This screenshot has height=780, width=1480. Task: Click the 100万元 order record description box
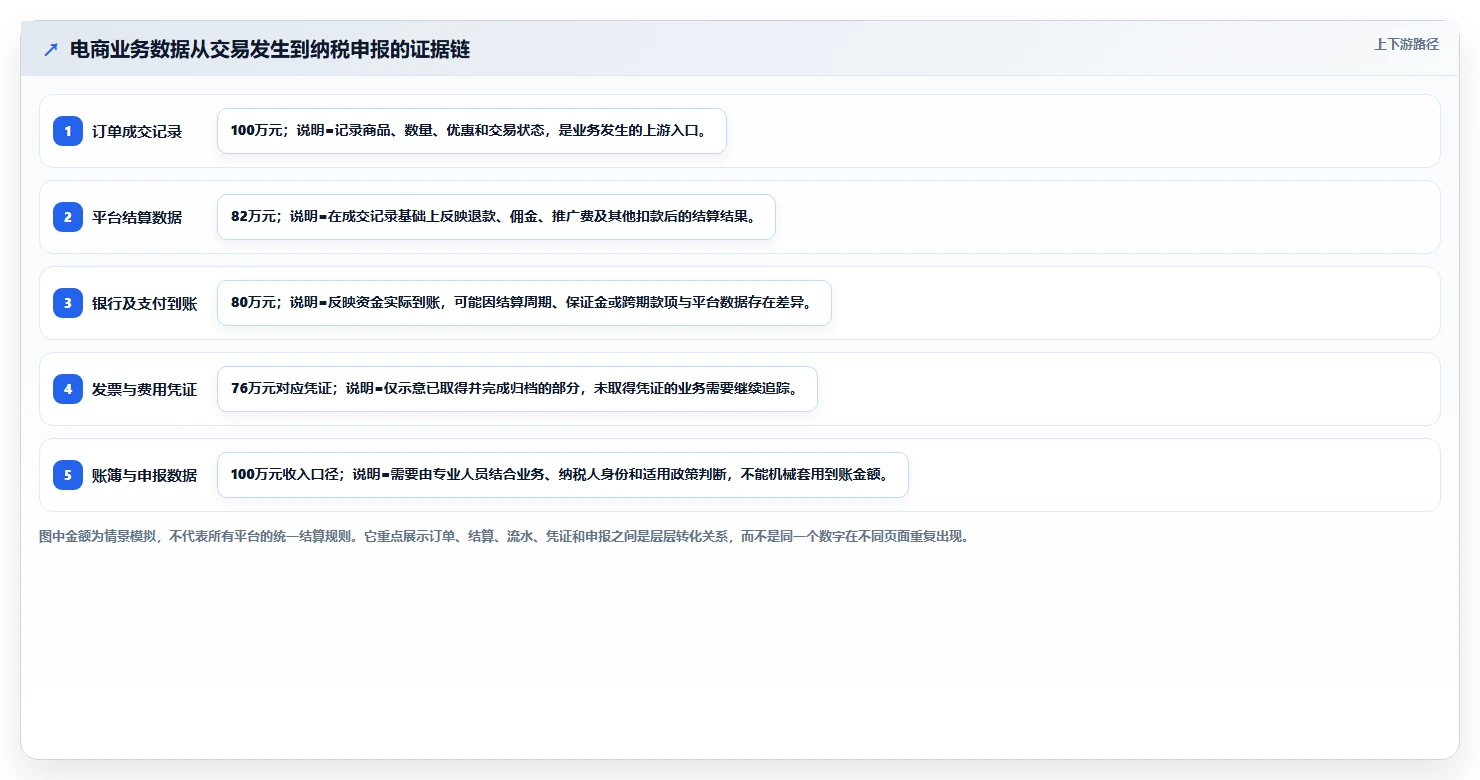click(472, 131)
